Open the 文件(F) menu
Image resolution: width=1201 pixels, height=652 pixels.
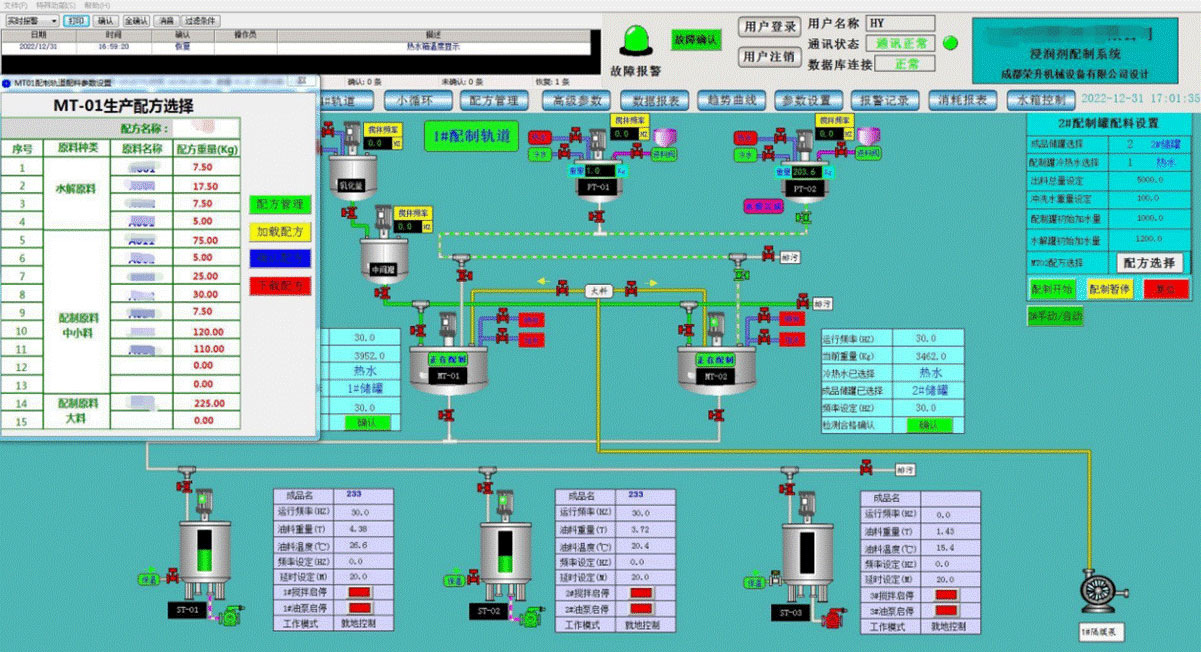[x=17, y=5]
